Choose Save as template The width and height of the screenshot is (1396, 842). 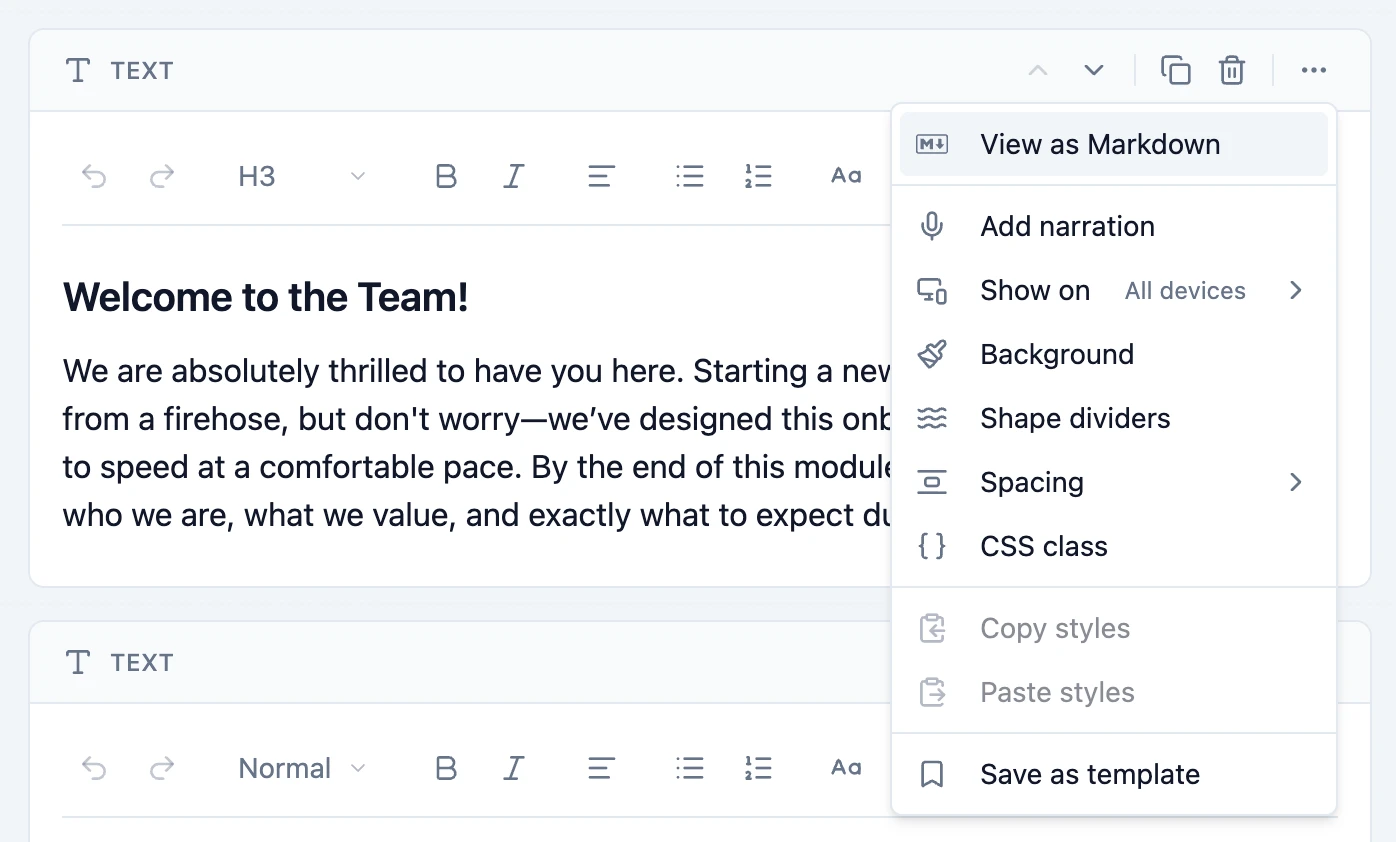1114,774
